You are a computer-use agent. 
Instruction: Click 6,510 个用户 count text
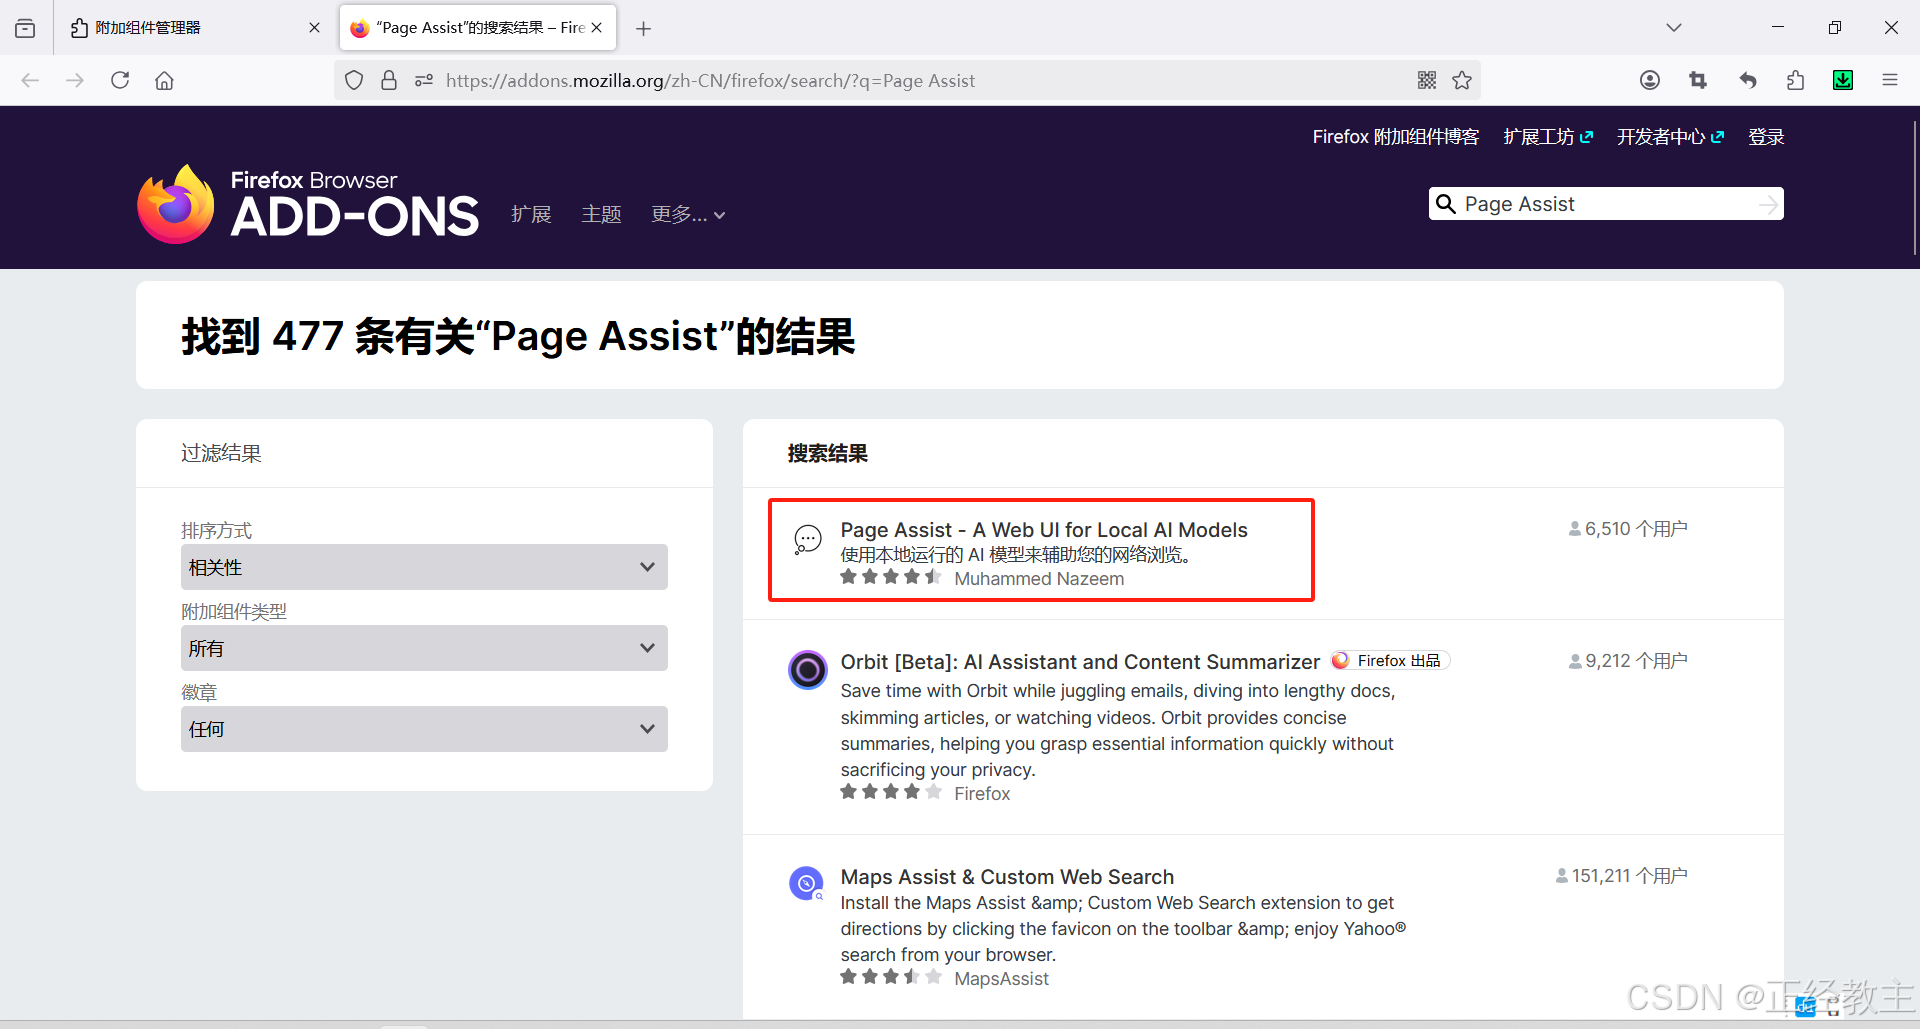pos(1628,529)
